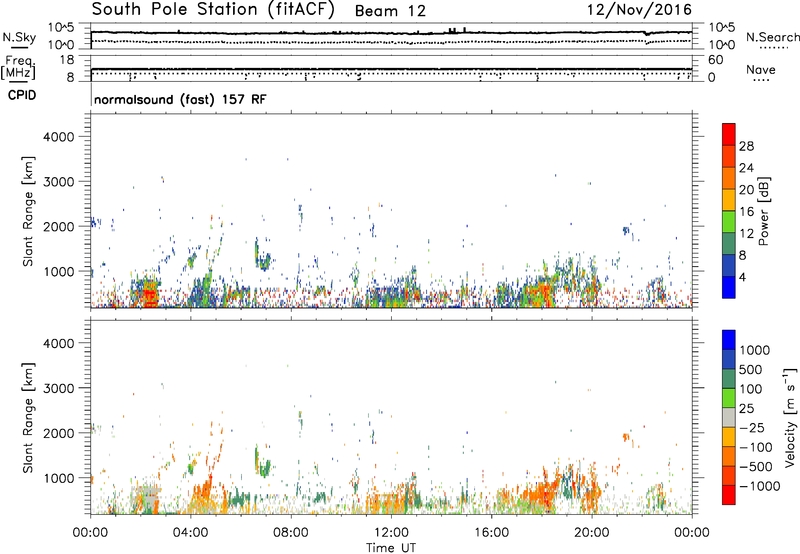Screen dimensions: 800x554
Task: Pick the yellow 16–20 dB Power colorbar segment
Action: pos(729,200)
